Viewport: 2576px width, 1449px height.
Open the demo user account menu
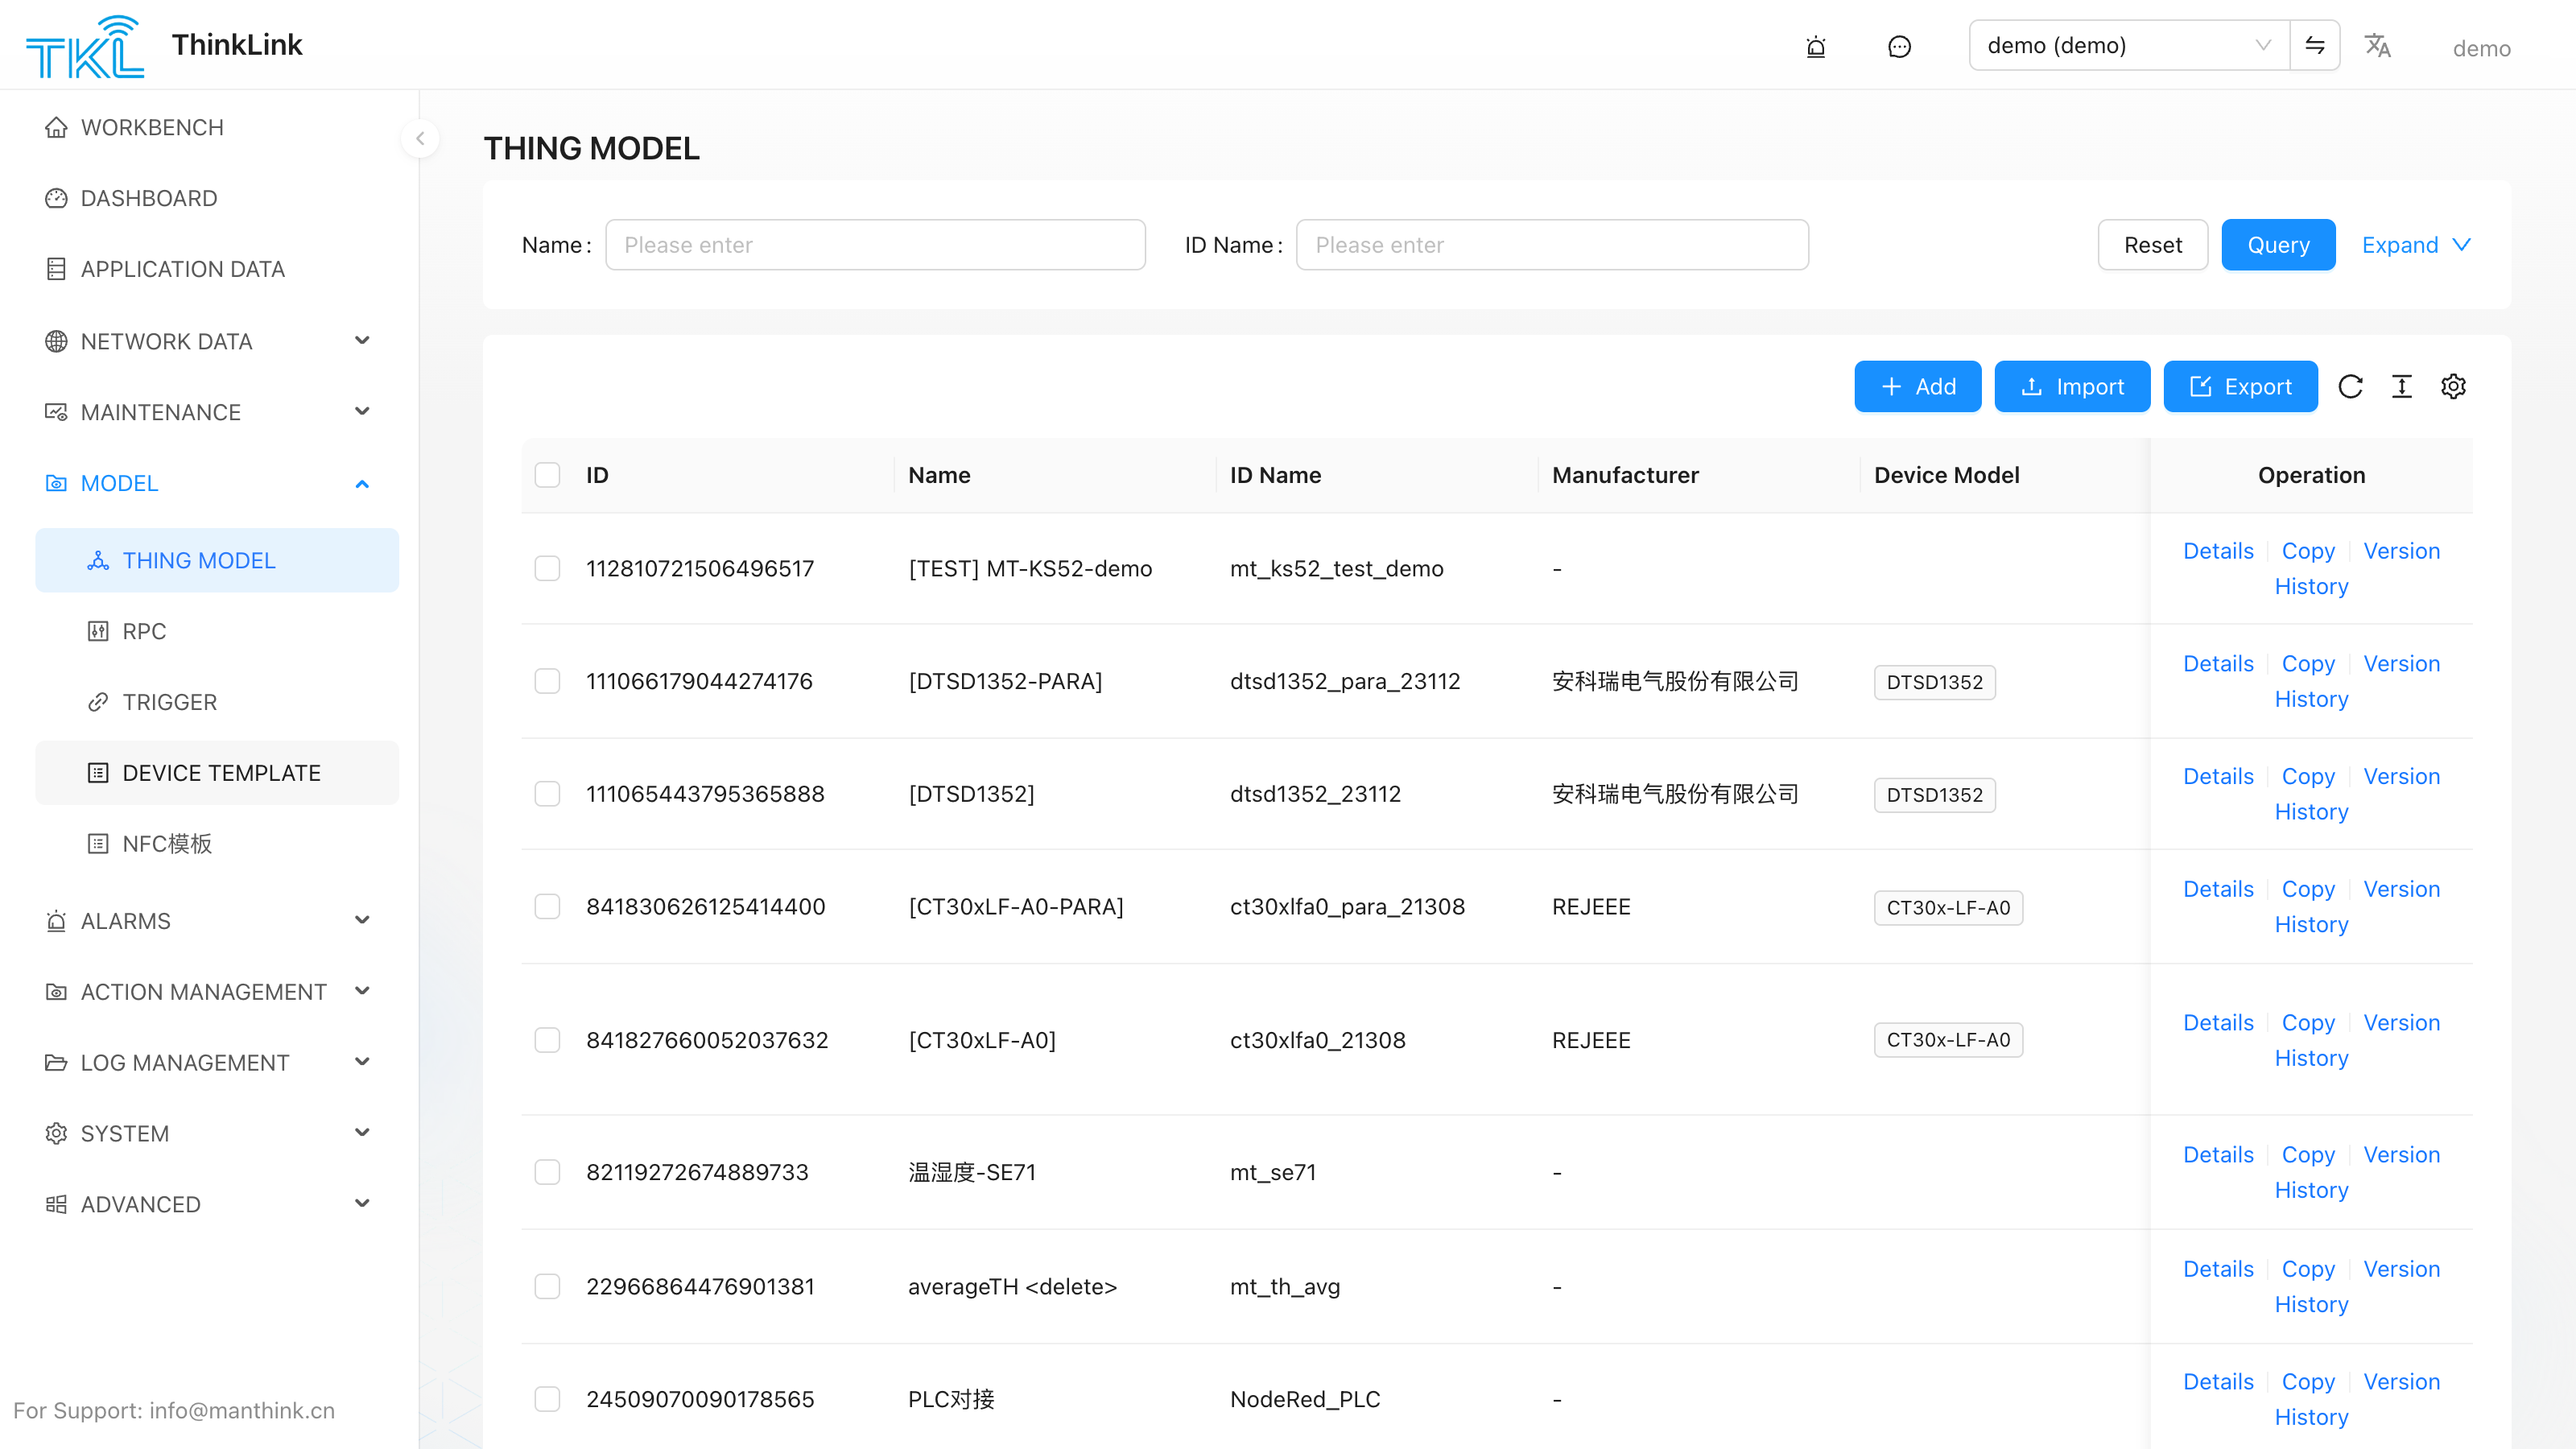point(2481,48)
